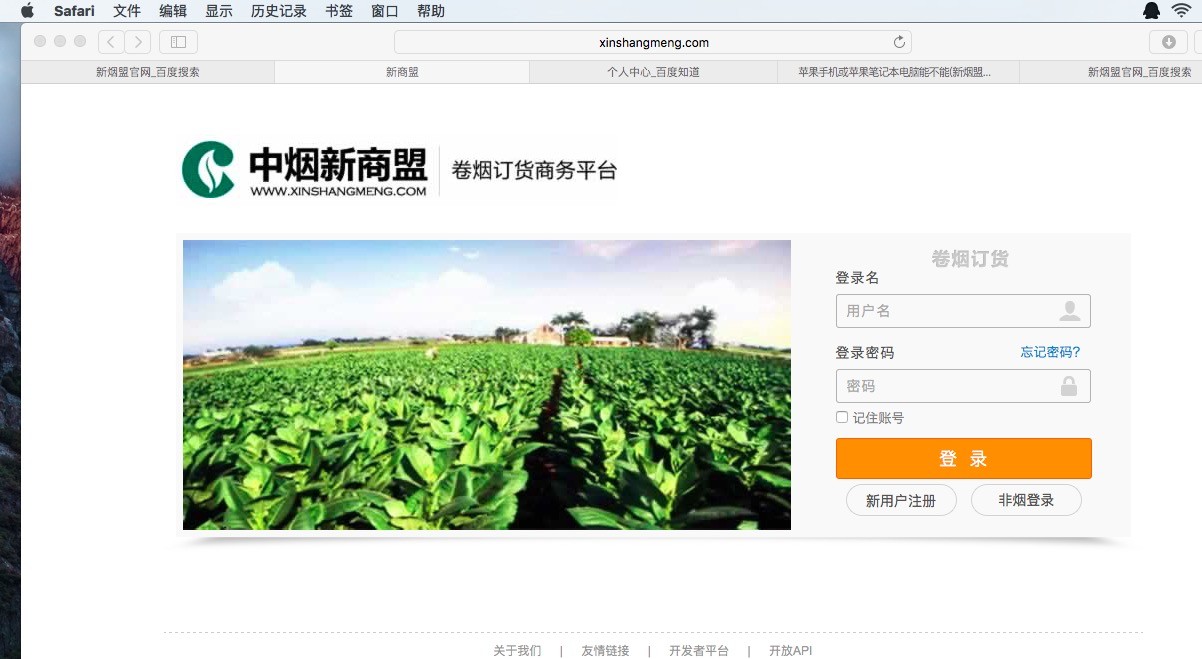The width and height of the screenshot is (1202, 659).
Task: Click the 登录密码 label
Action: (x=865, y=353)
